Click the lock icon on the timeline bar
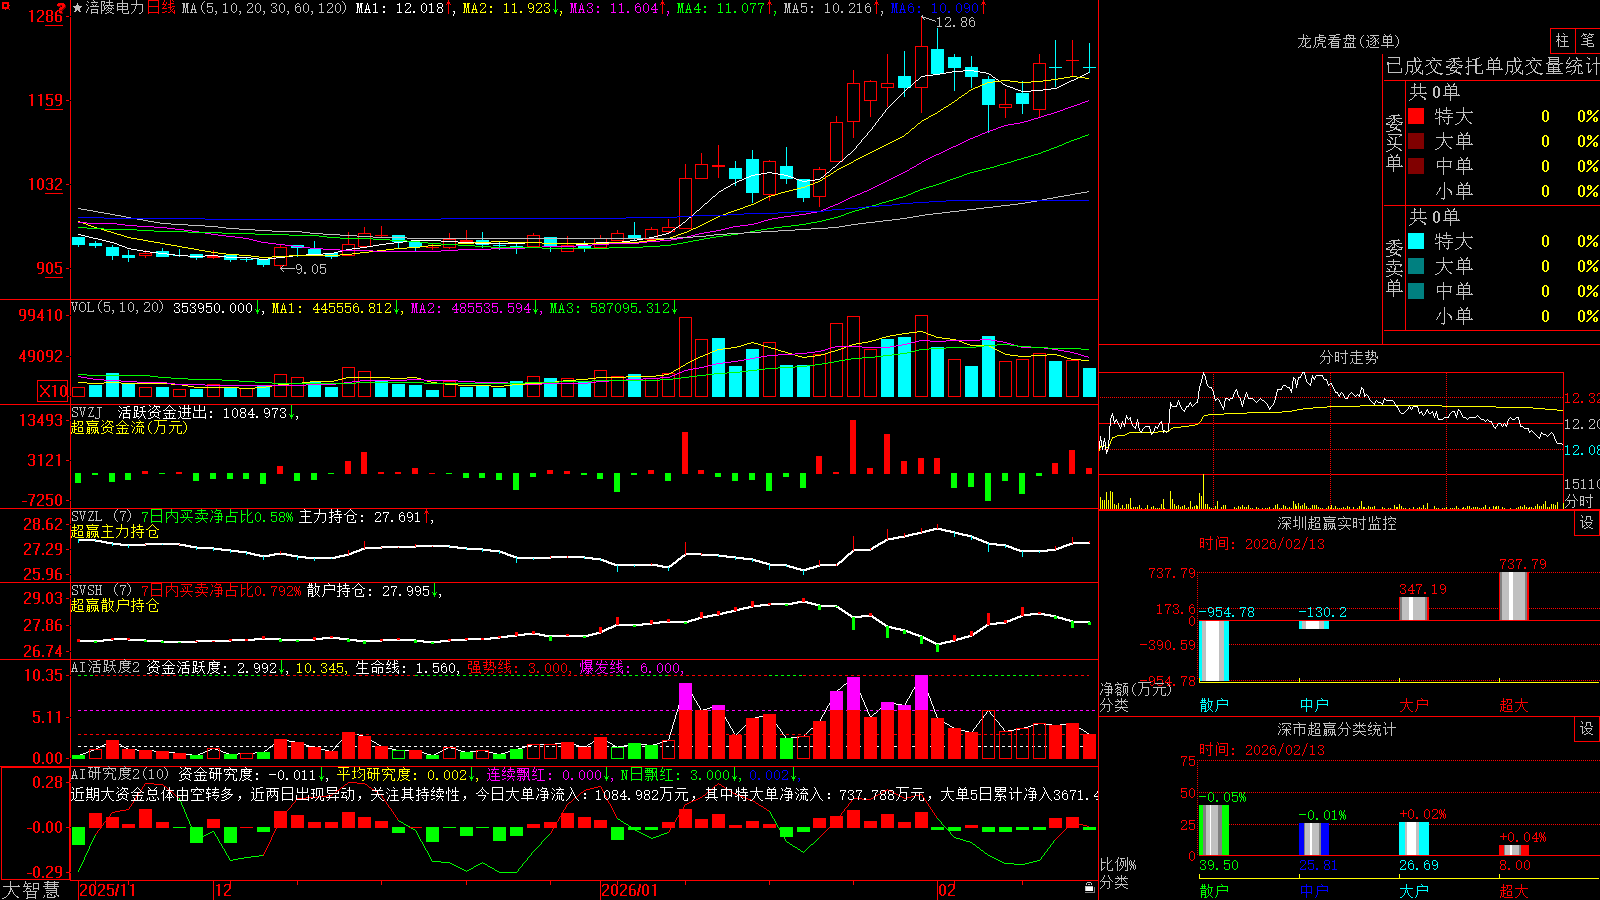This screenshot has height=900, width=1600. 1089,888
